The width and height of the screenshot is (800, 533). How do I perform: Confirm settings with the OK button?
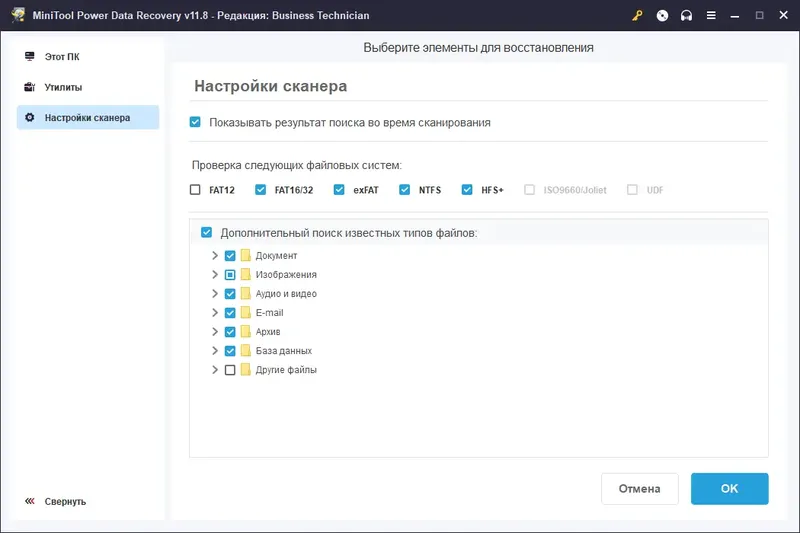pos(730,489)
